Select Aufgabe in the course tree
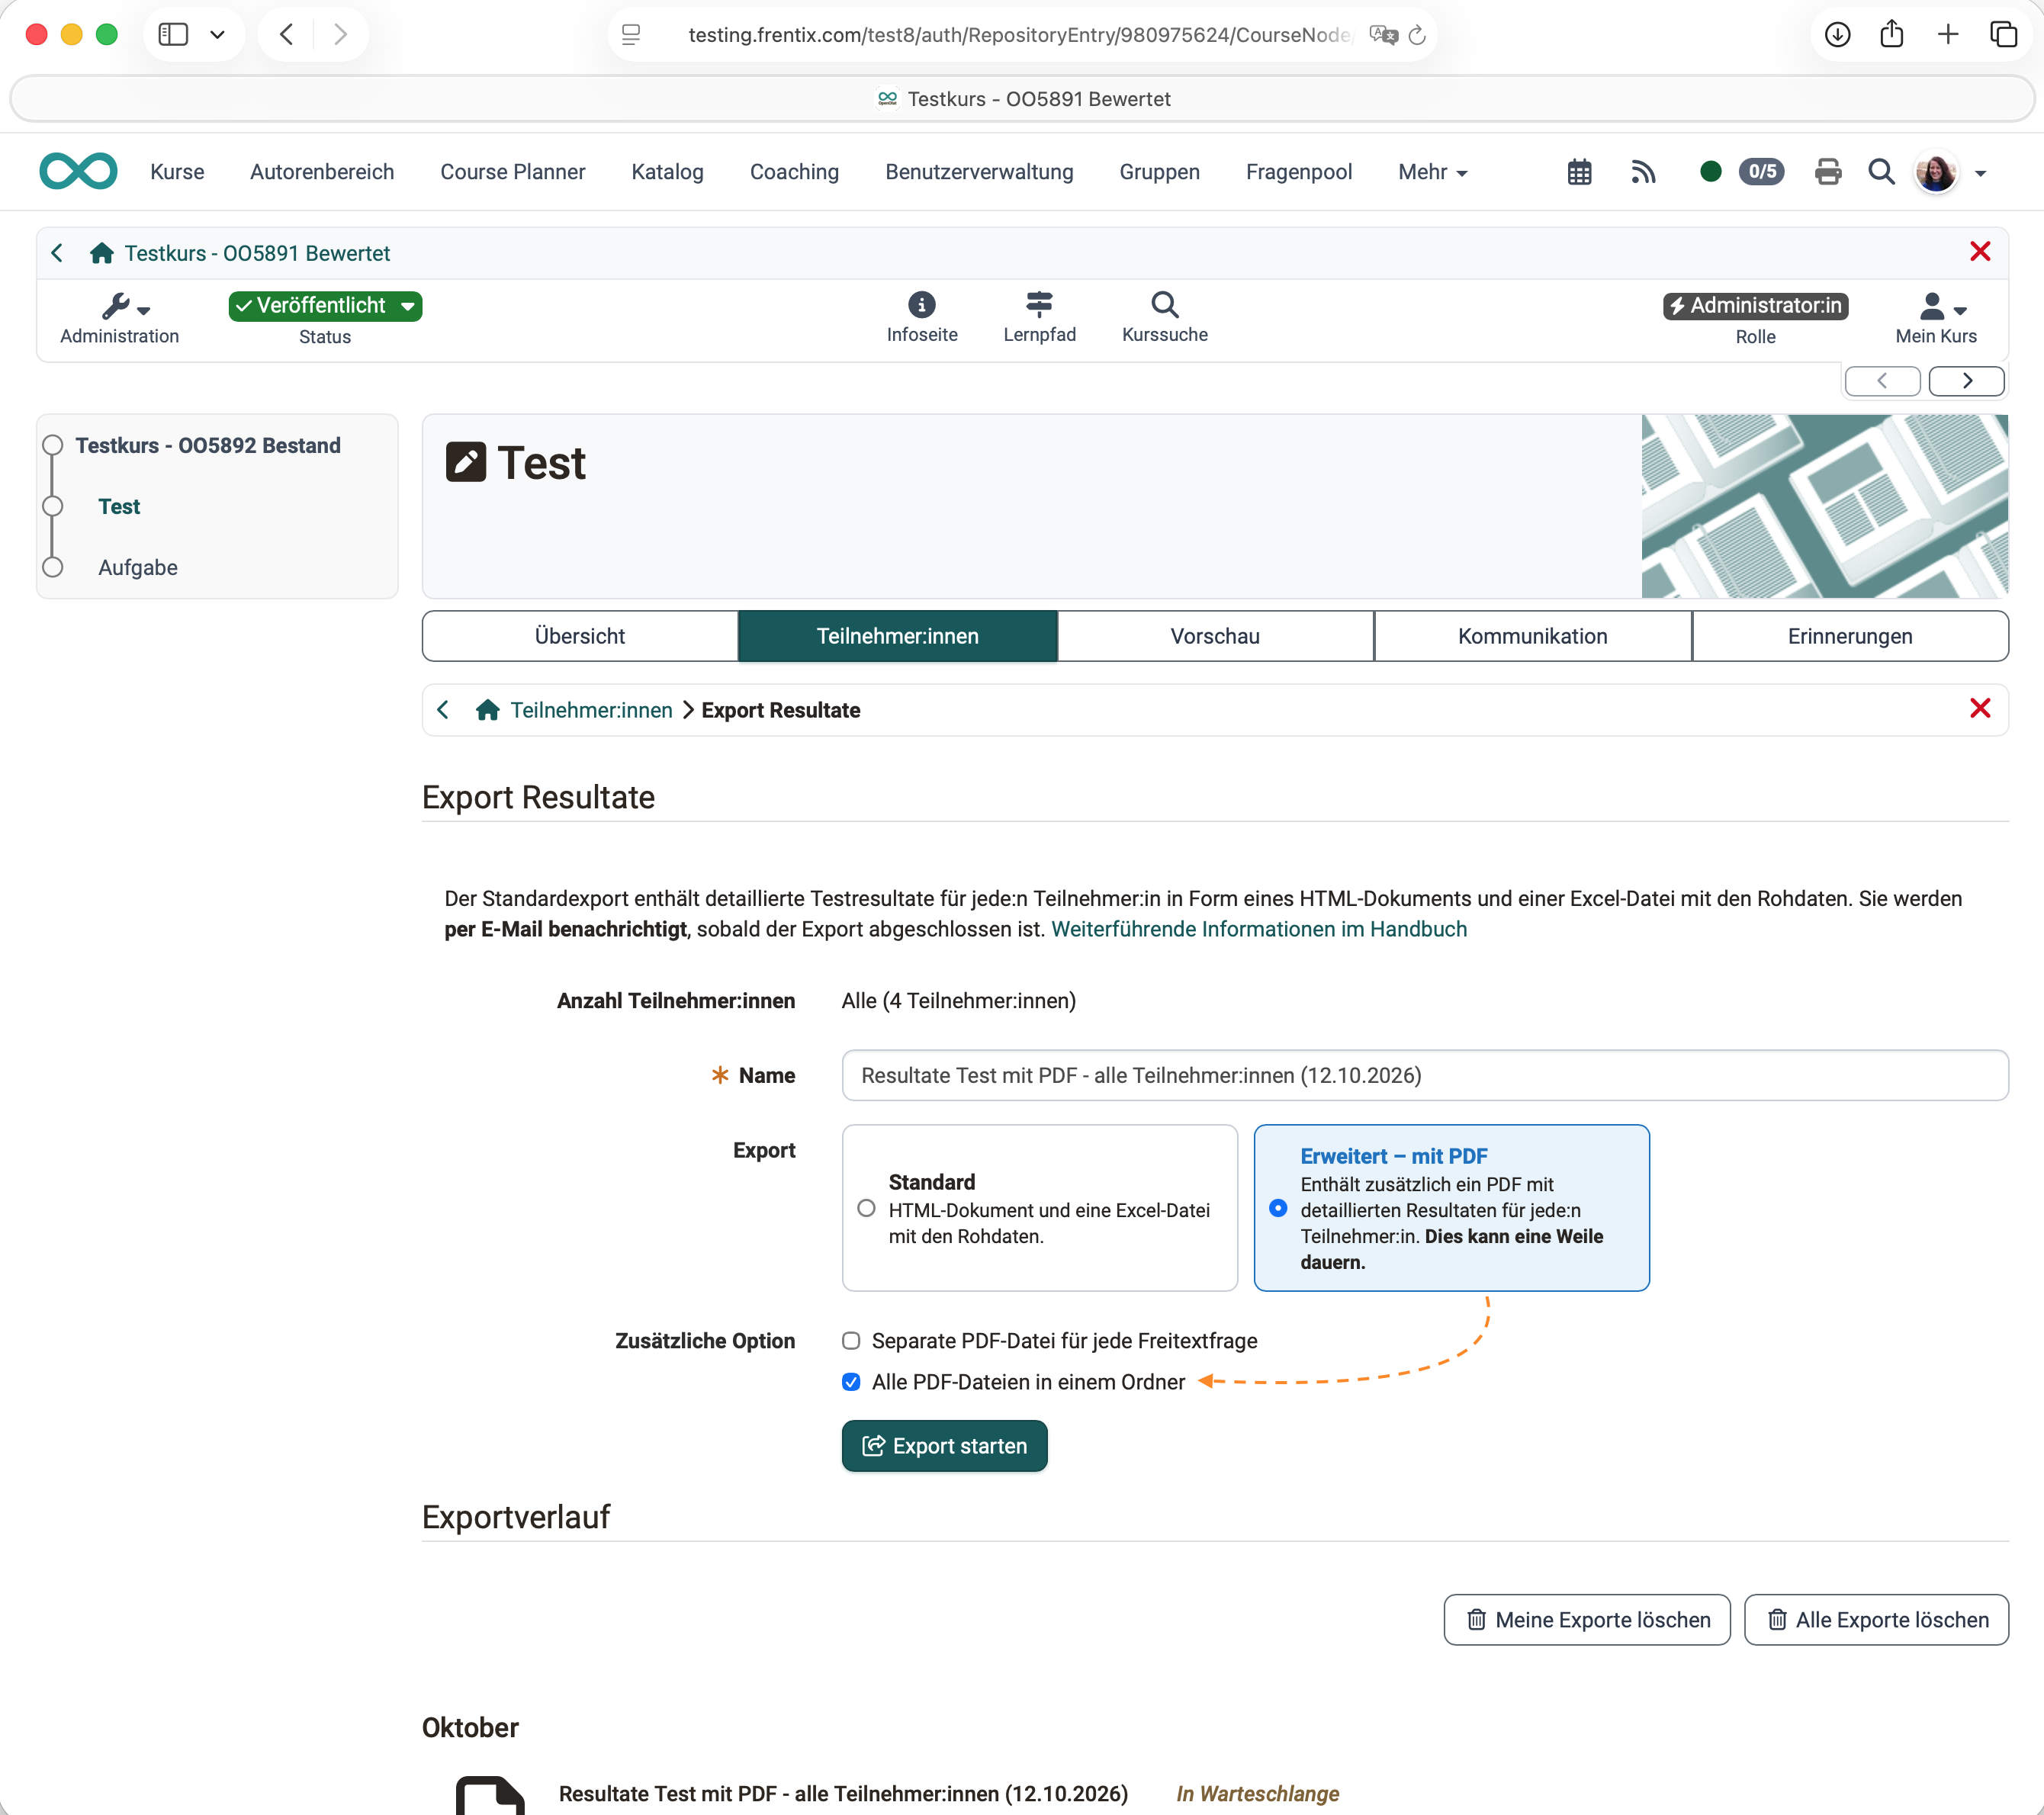Image resolution: width=2044 pixels, height=1815 pixels. 138,567
